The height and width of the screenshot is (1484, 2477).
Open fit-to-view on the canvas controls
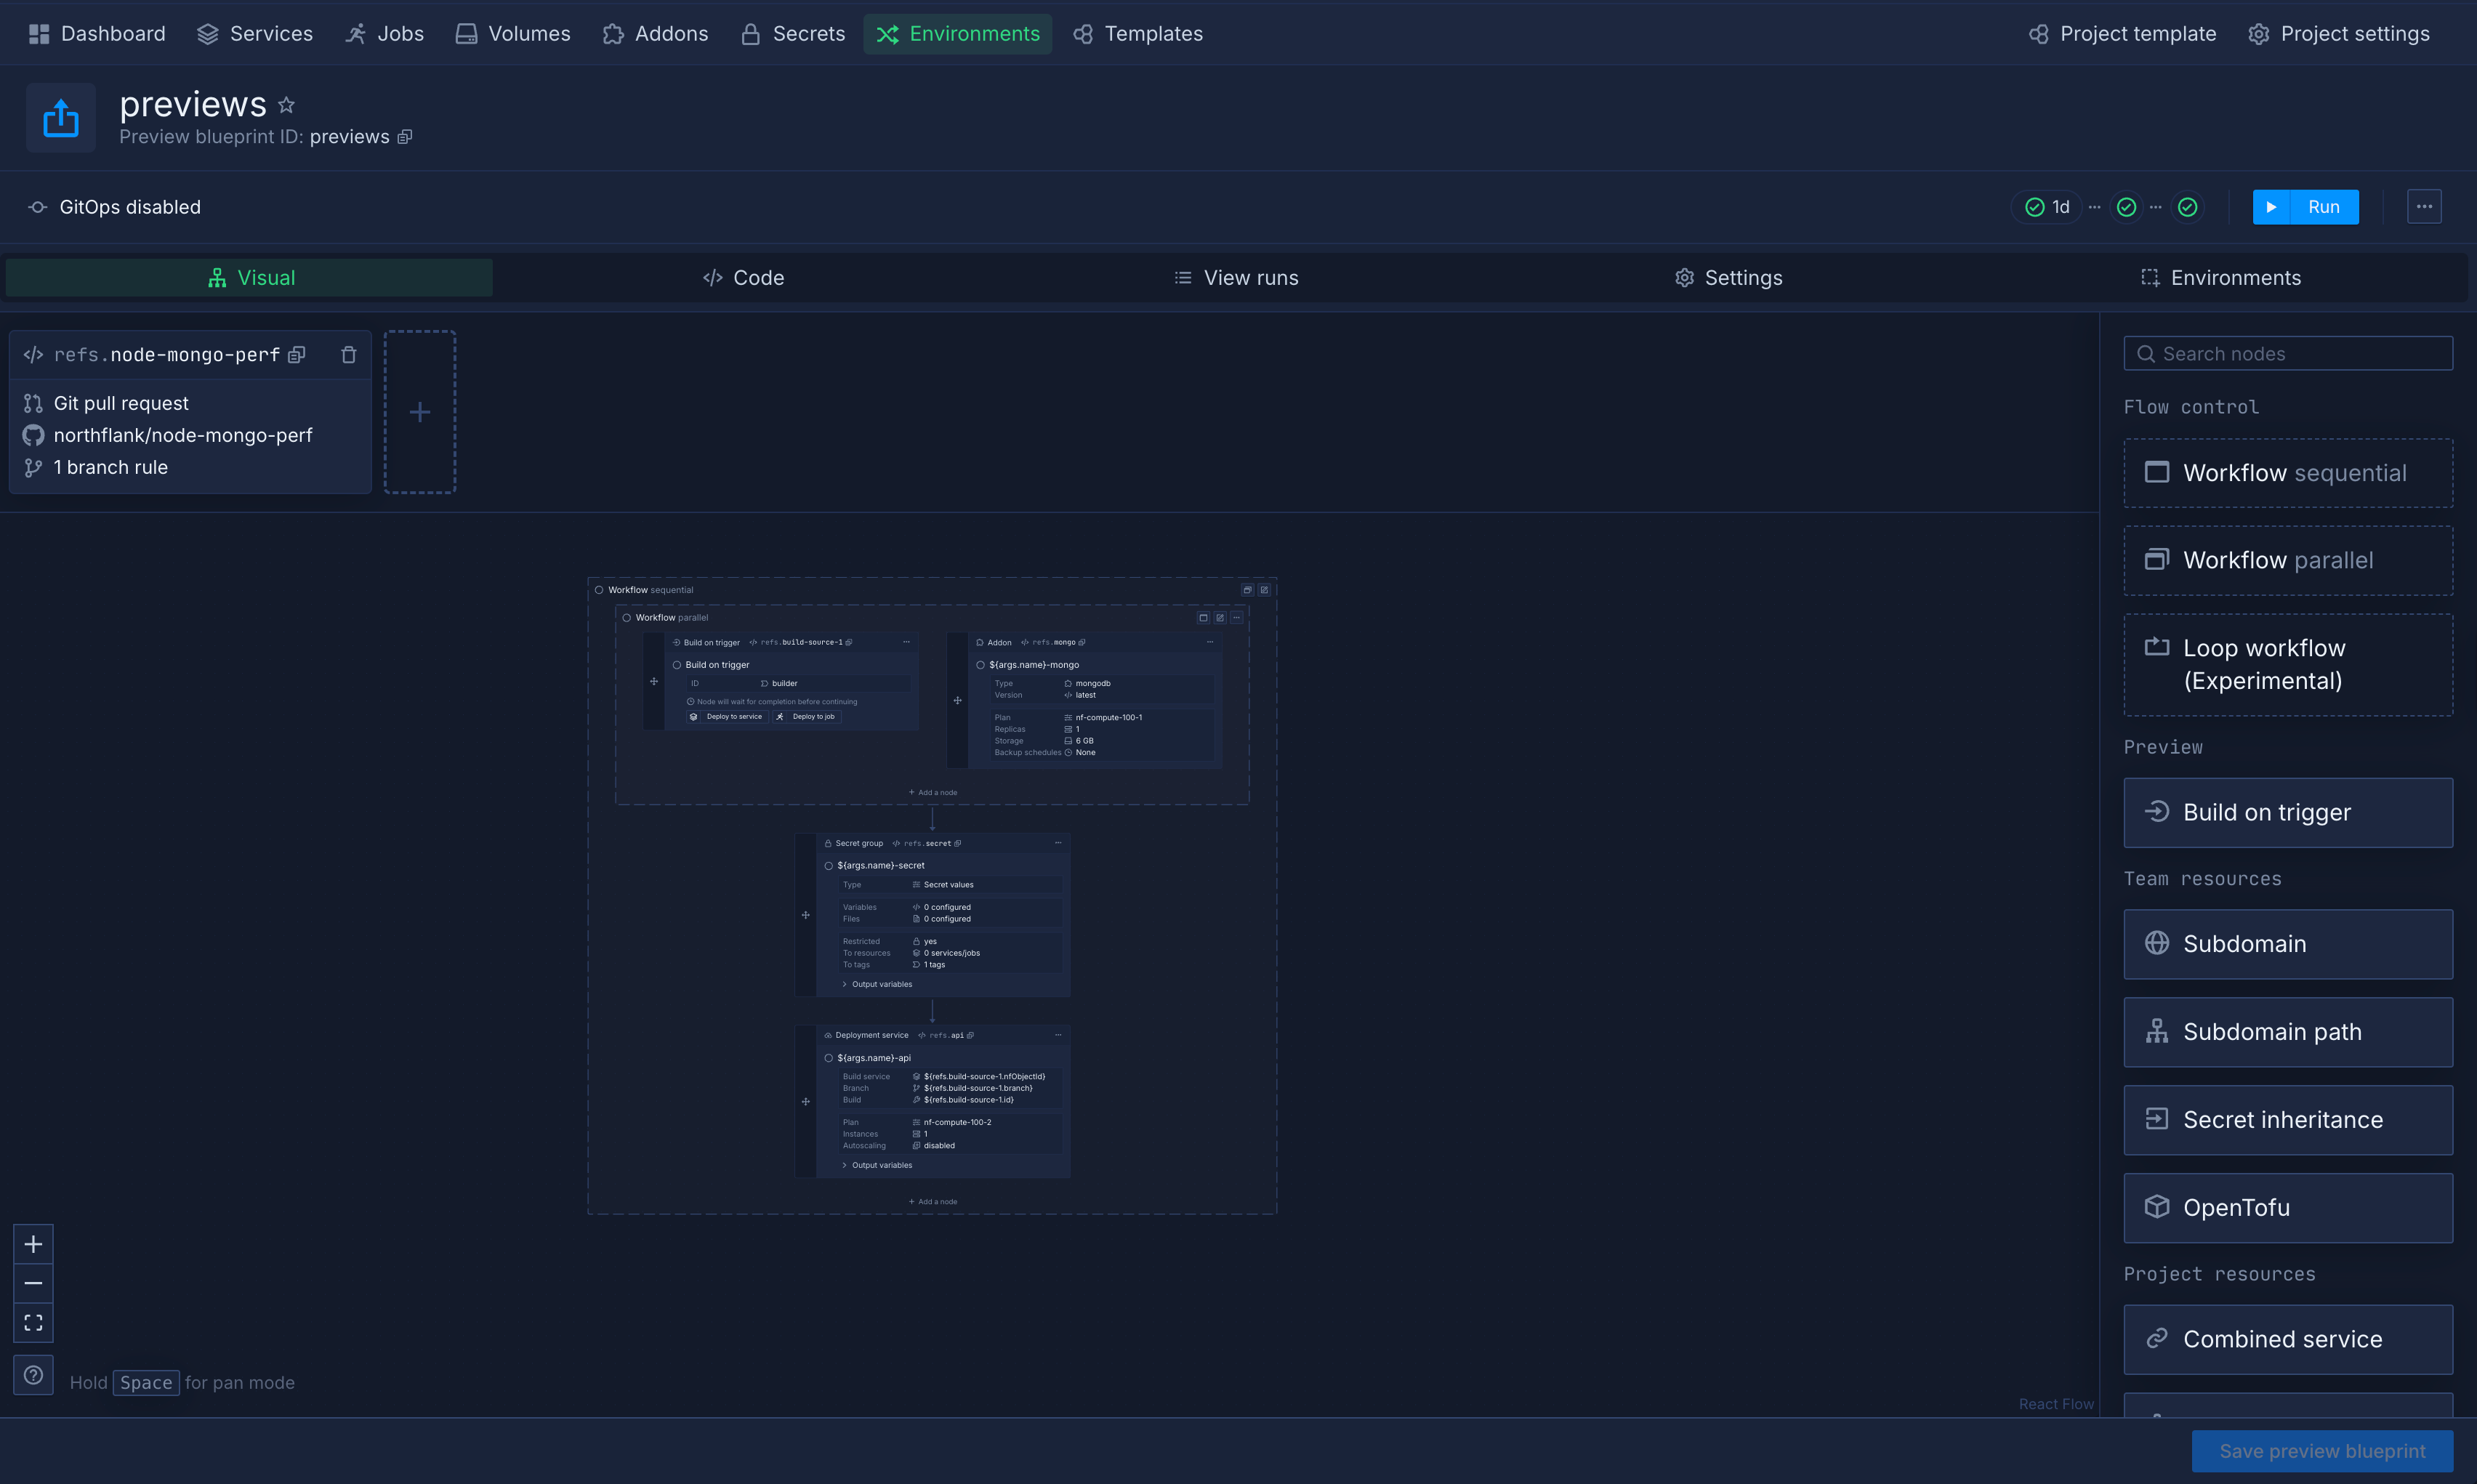(32, 1321)
